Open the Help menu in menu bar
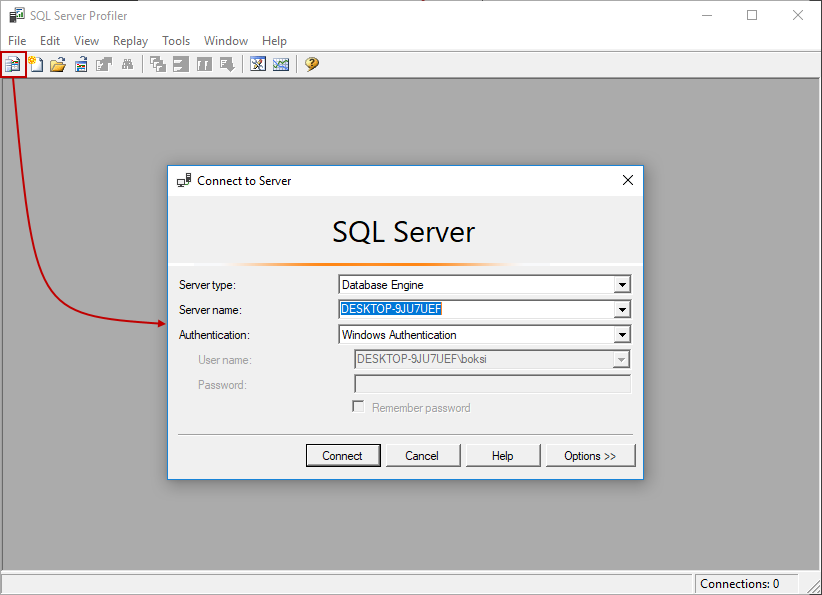Screen dimensions: 822x595 pos(274,41)
